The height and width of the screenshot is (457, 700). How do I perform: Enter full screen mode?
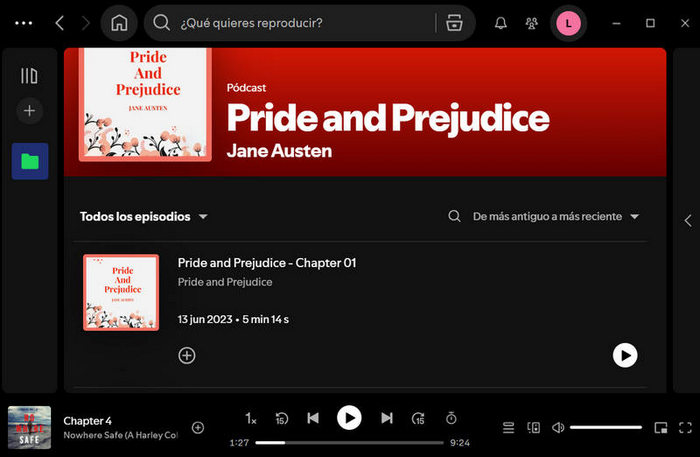685,428
